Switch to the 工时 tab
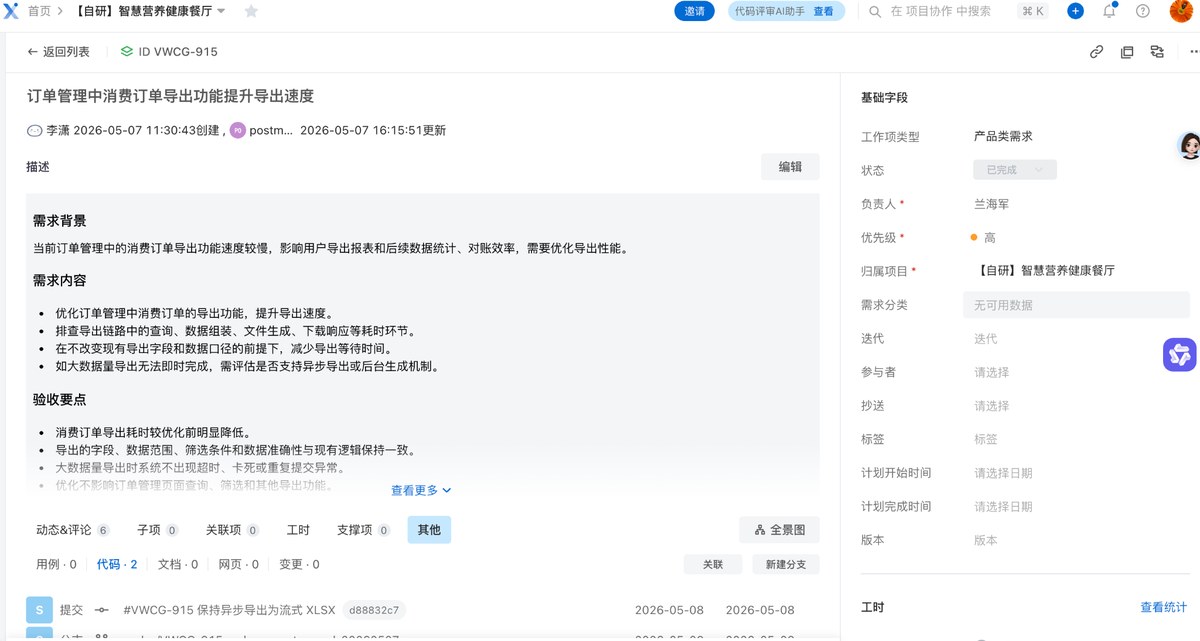This screenshot has width=1200, height=641. (x=298, y=530)
